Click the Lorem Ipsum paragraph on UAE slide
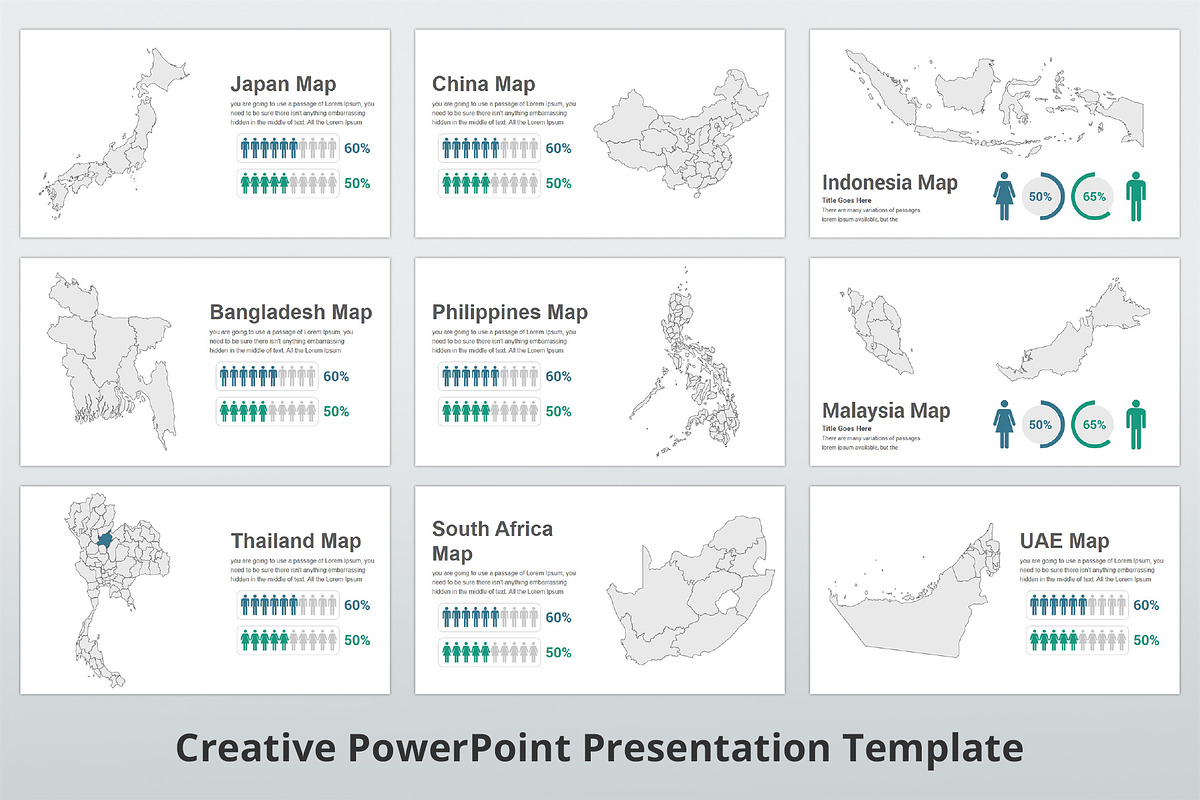The height and width of the screenshot is (800, 1200). [x=1091, y=569]
